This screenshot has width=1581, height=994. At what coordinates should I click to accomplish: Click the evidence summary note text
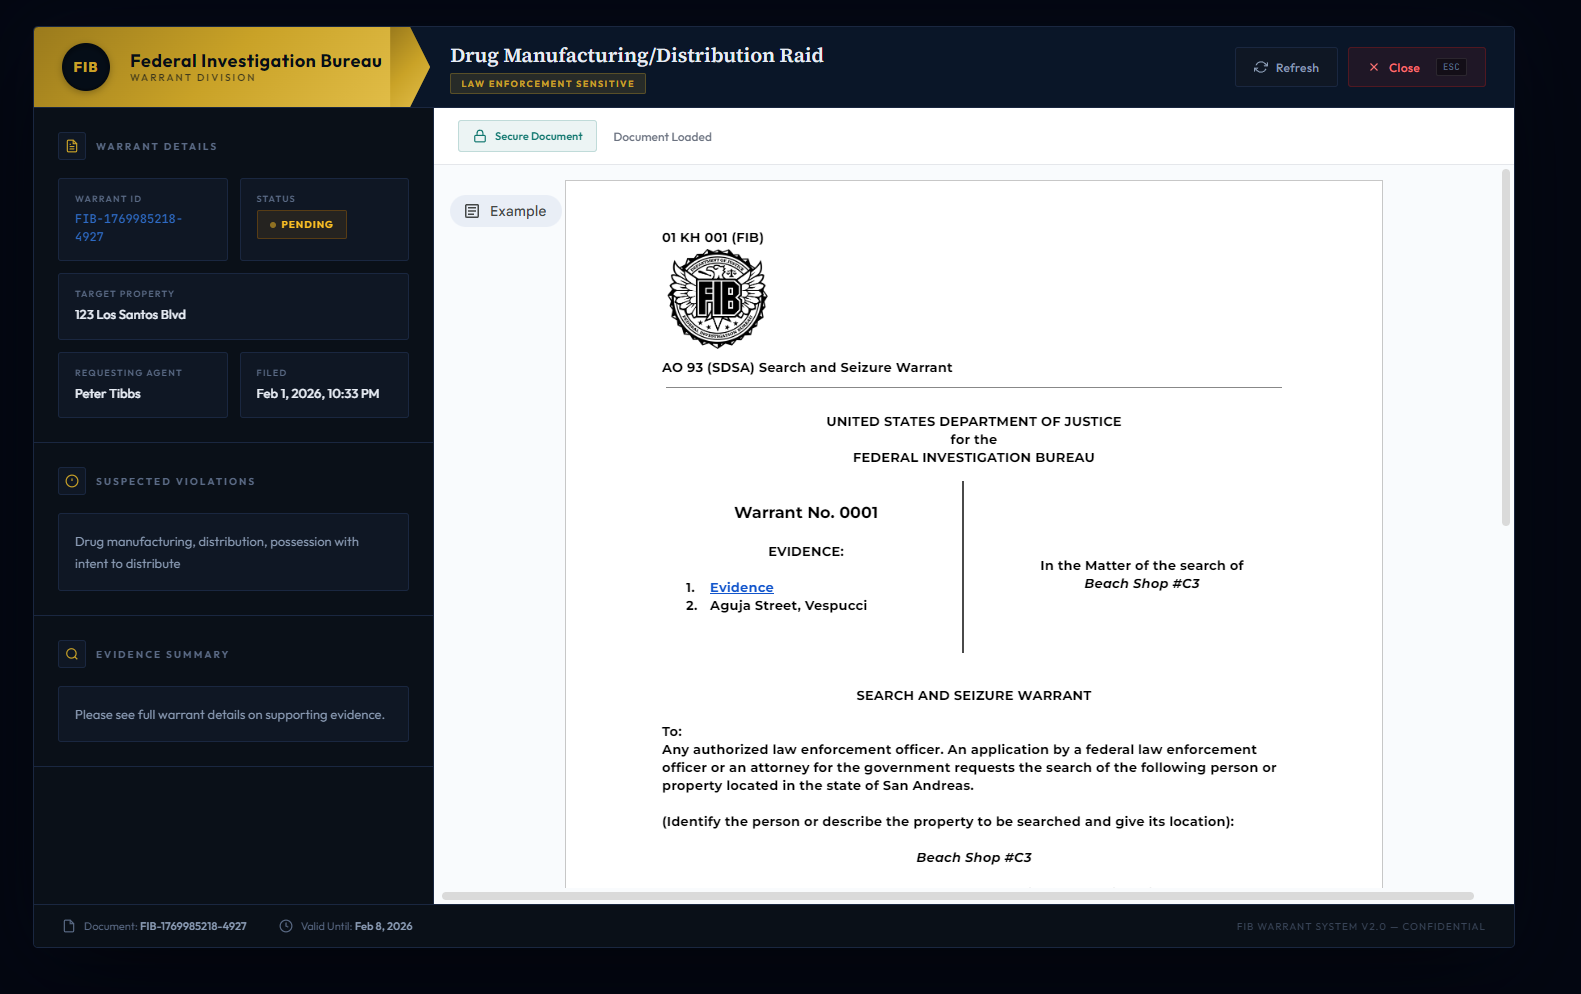point(230,715)
